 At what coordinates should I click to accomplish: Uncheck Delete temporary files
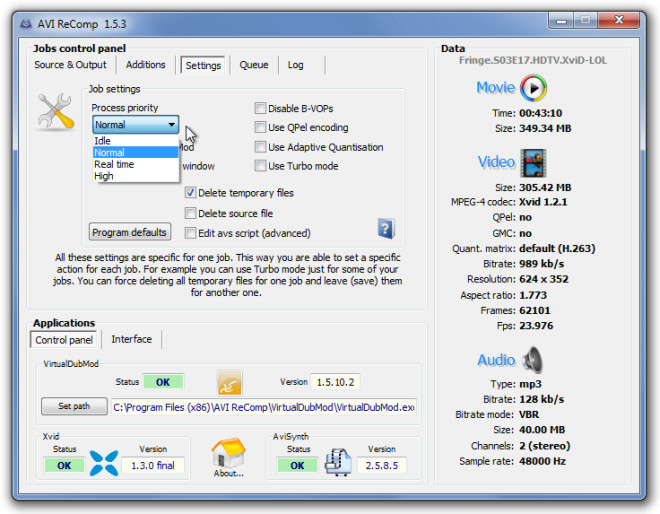(x=191, y=193)
